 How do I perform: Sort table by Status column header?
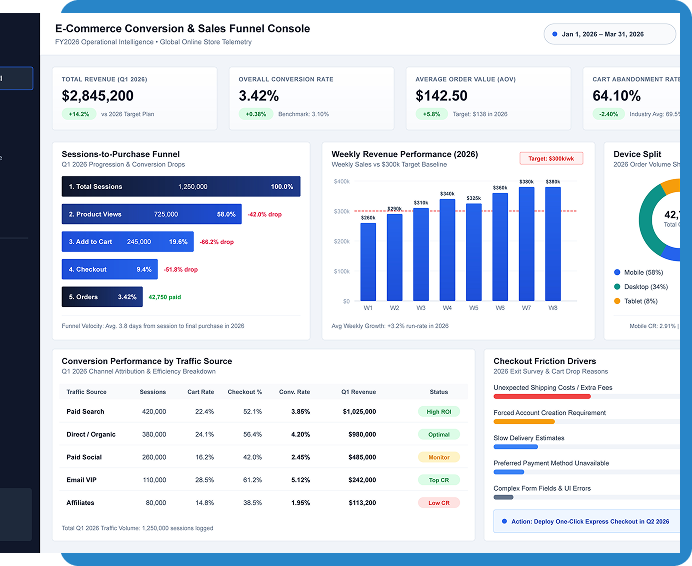[439, 392]
